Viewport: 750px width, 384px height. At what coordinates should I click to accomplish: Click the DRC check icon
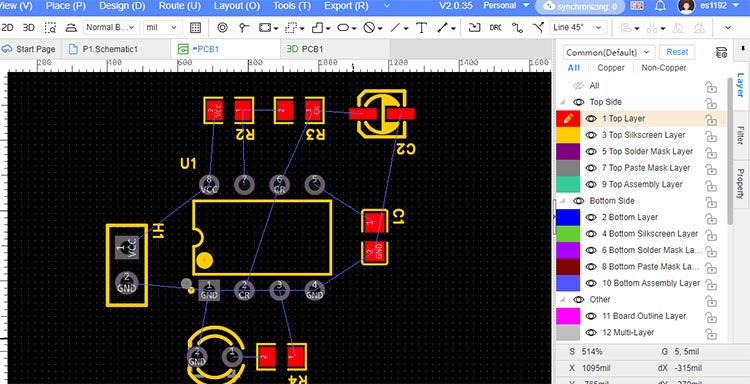coord(496,28)
